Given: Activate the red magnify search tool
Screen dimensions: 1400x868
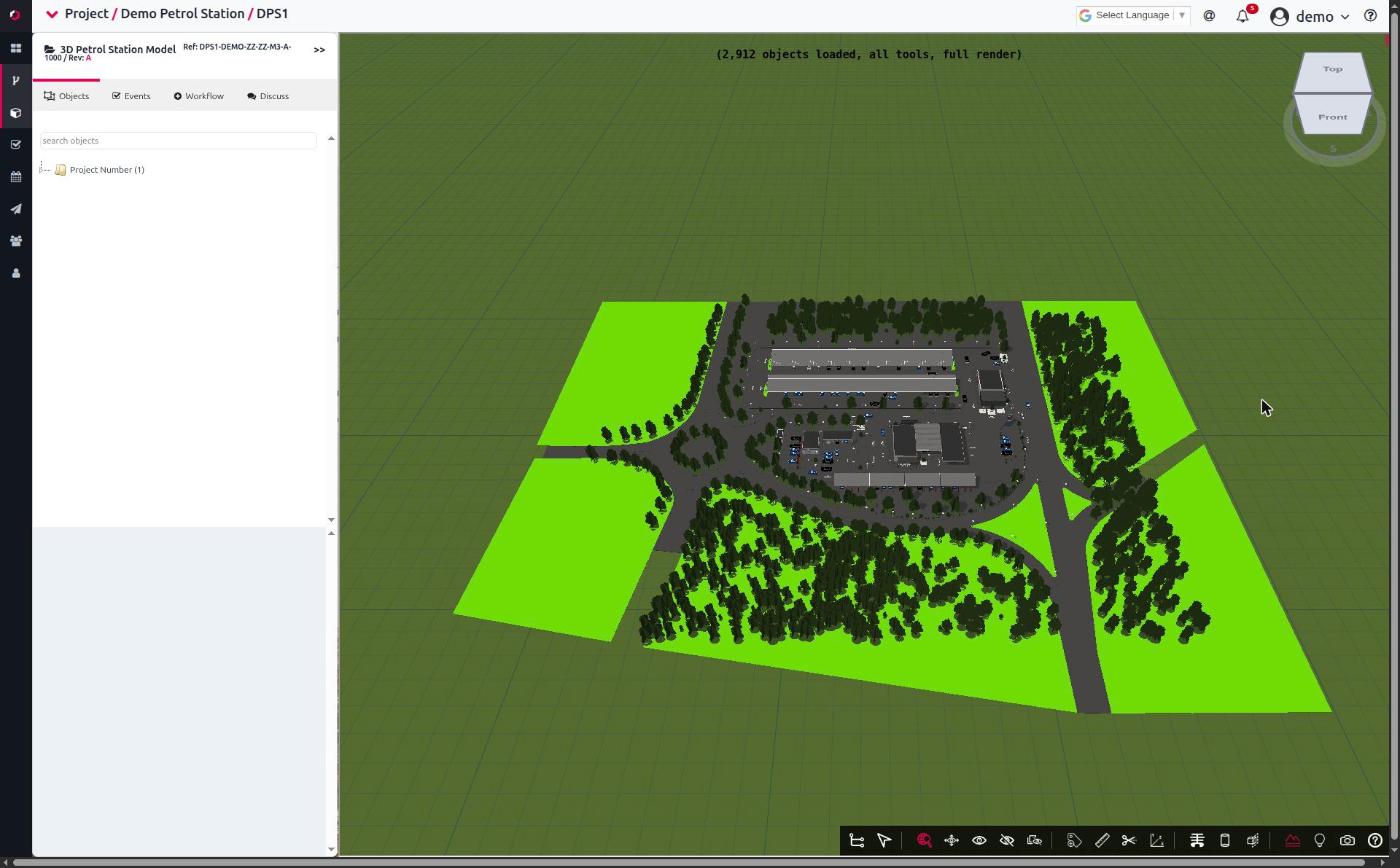Looking at the screenshot, I should [x=924, y=841].
